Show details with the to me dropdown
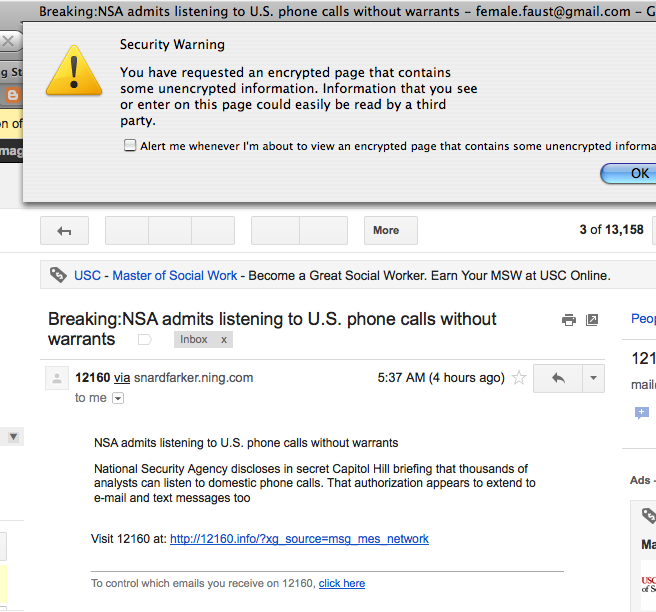This screenshot has width=656, height=612. [x=118, y=398]
